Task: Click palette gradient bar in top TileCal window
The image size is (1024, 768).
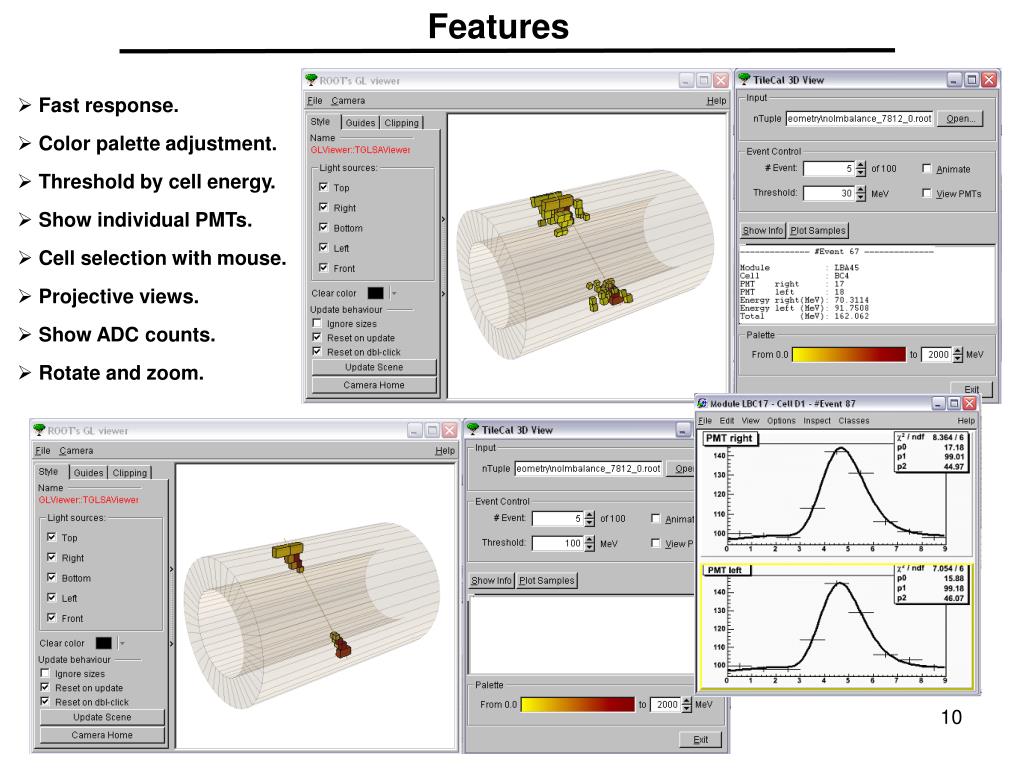Action: point(848,355)
